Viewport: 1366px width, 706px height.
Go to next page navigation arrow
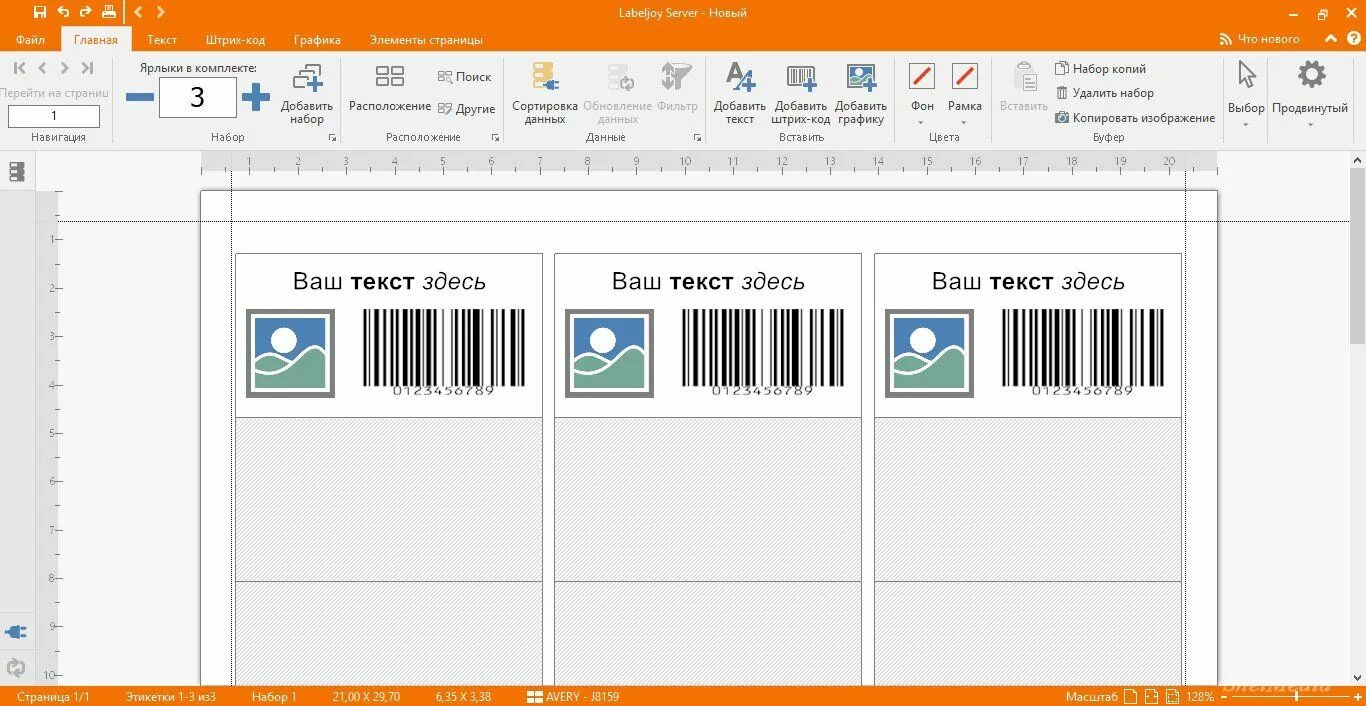click(x=65, y=68)
